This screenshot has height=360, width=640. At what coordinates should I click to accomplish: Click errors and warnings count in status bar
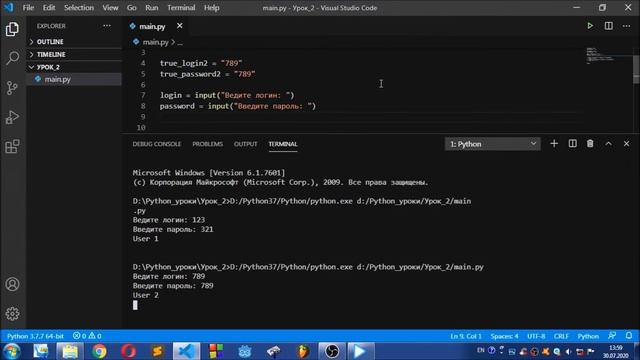coord(87,336)
